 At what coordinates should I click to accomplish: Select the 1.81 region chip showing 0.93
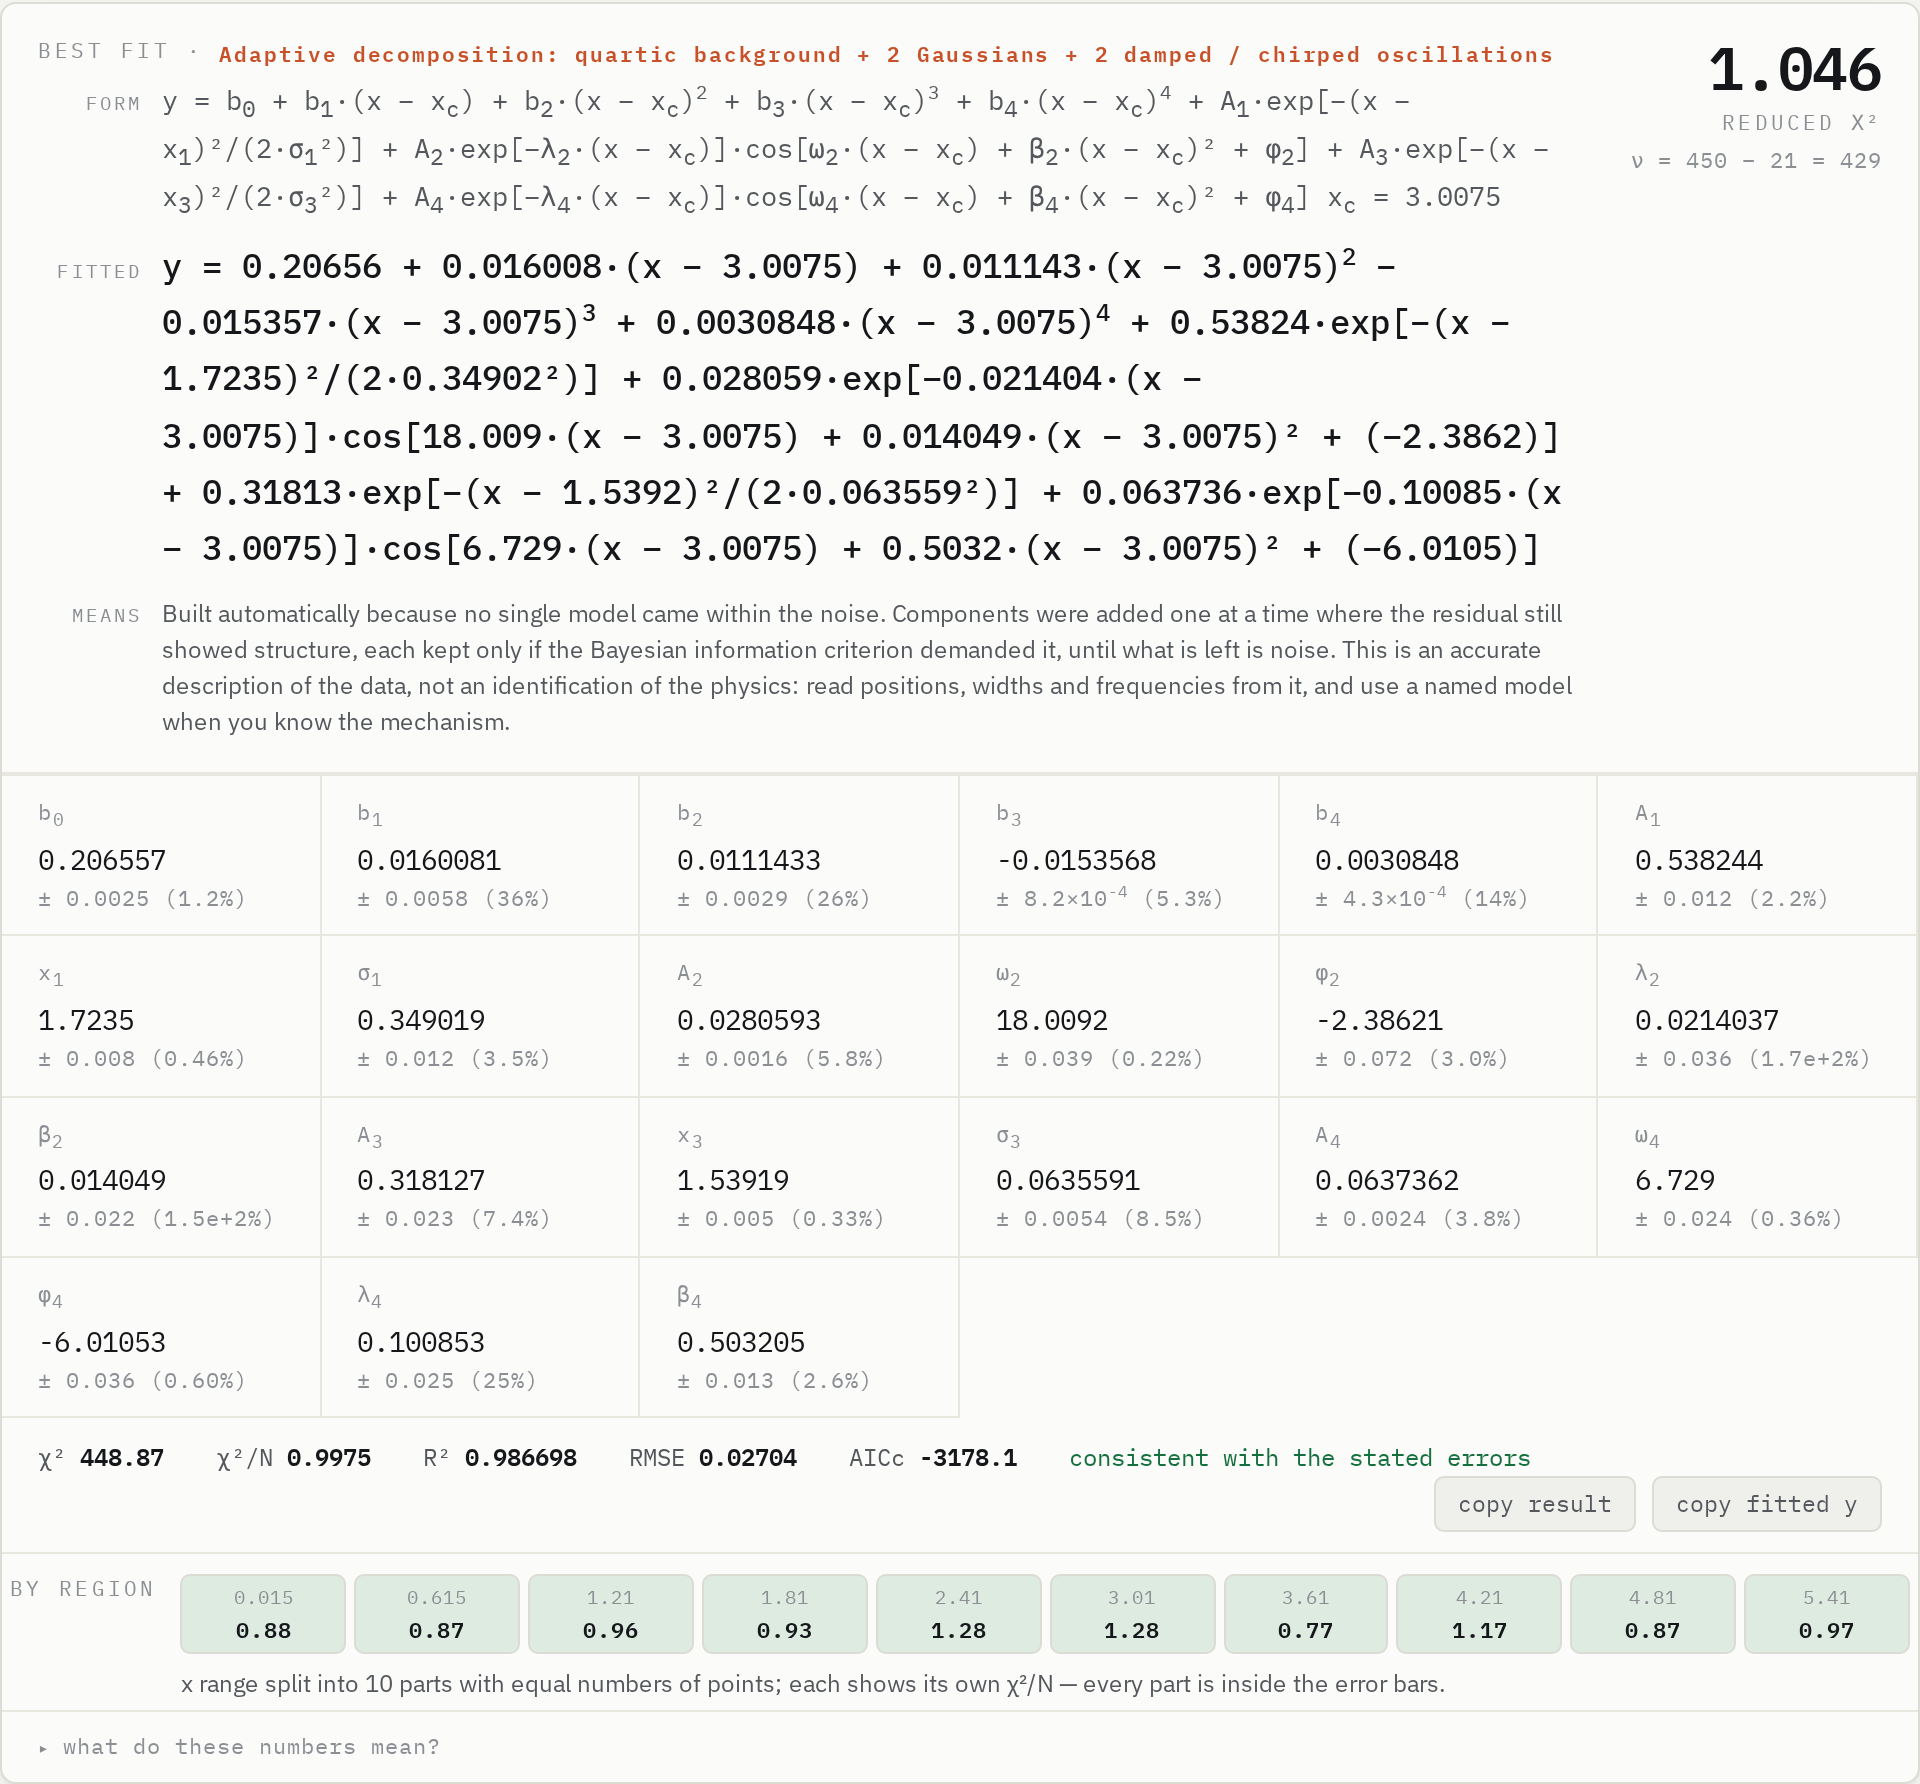click(785, 1614)
